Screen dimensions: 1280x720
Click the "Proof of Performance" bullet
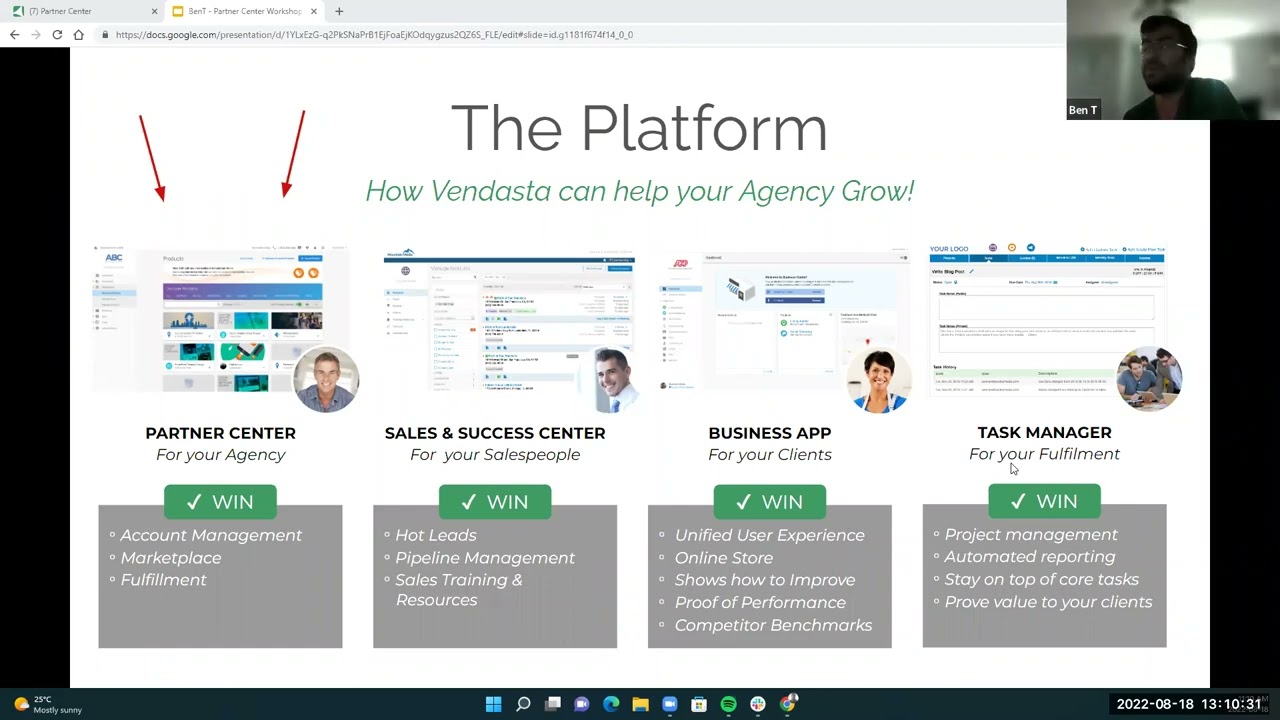coord(760,603)
